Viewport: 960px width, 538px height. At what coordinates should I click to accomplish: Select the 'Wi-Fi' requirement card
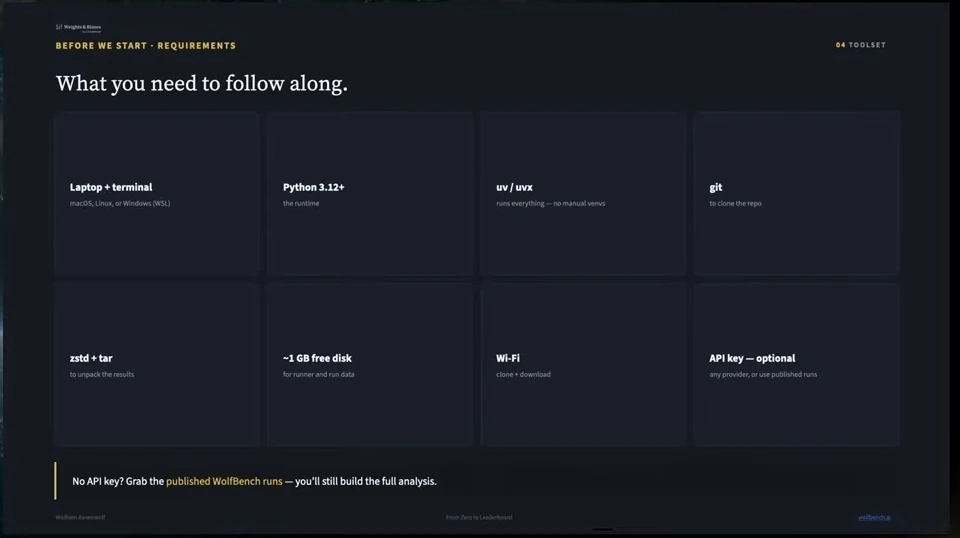(583, 364)
